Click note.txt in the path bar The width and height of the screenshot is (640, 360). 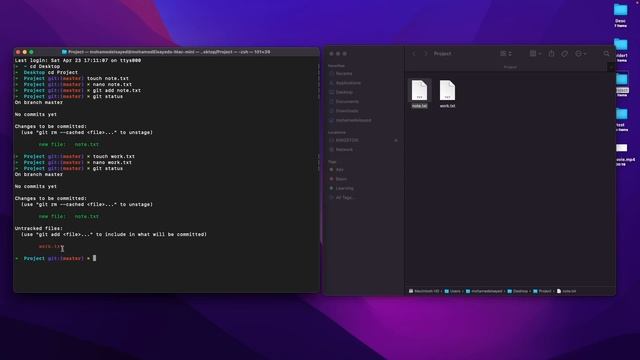[567, 291]
